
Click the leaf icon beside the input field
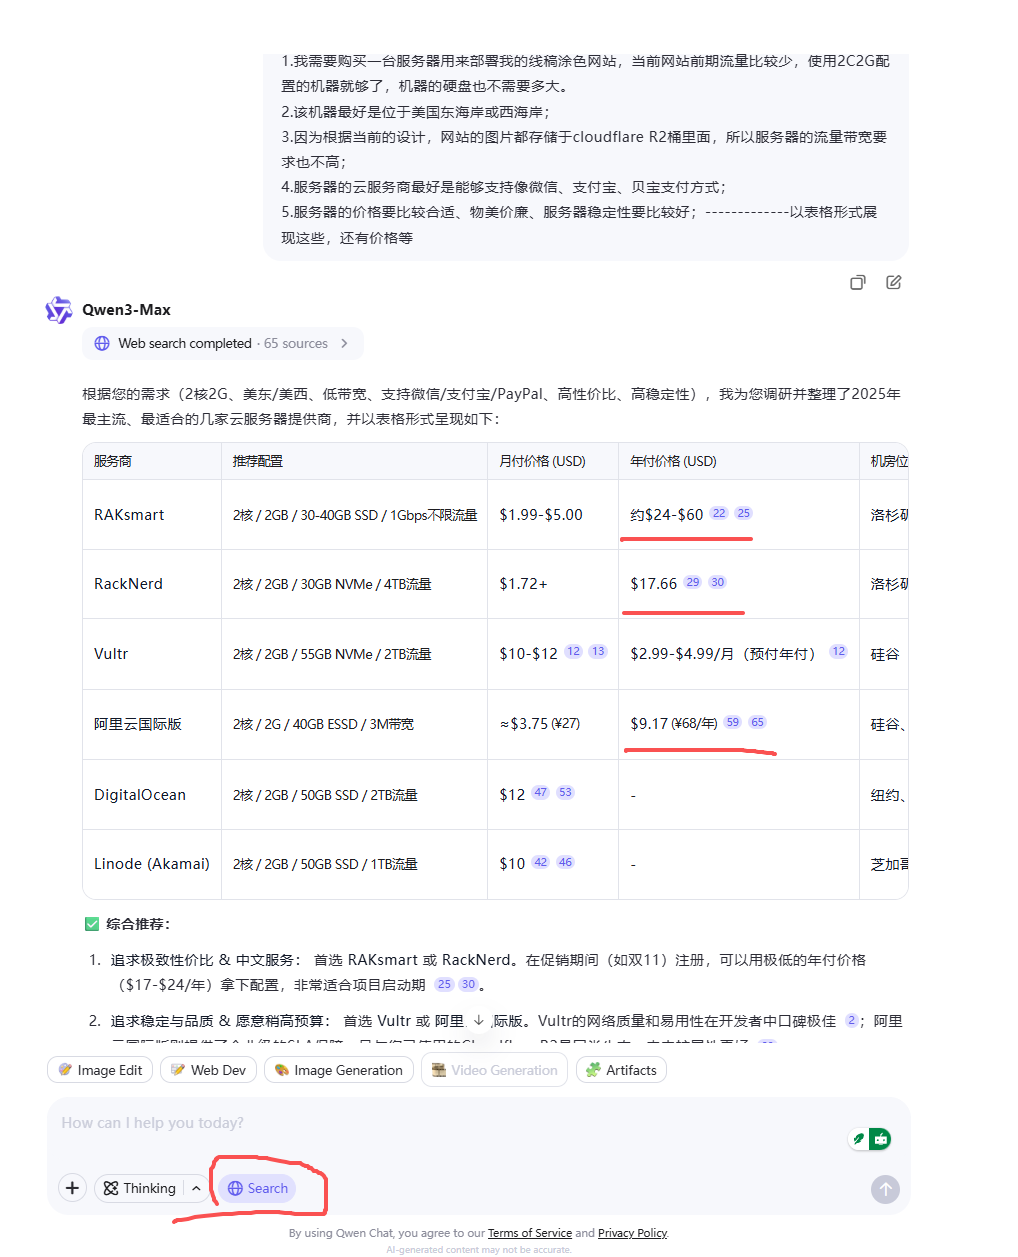point(859,1138)
